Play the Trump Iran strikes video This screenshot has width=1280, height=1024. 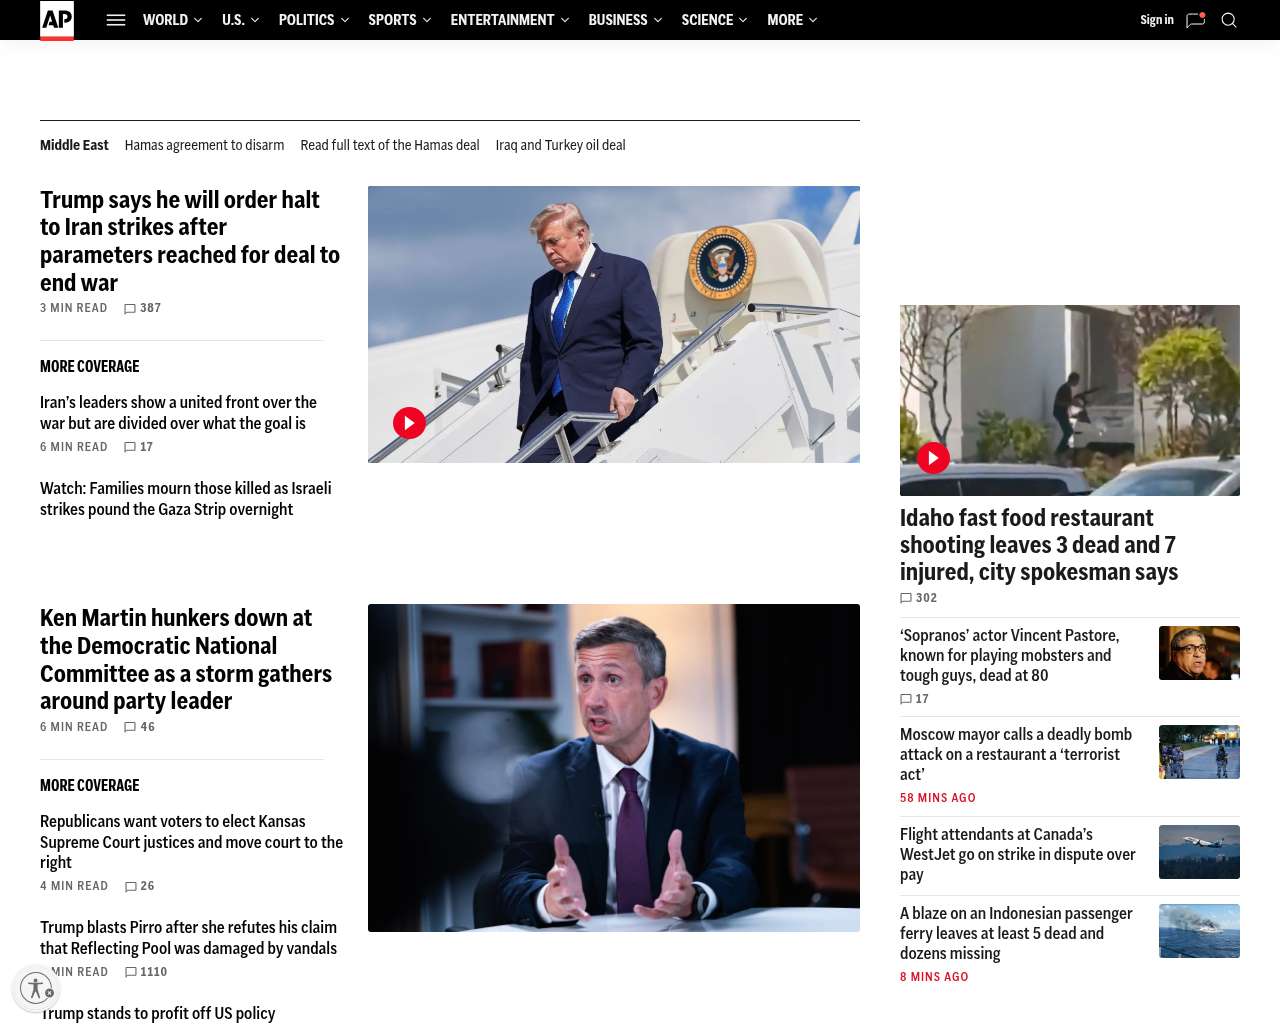[409, 423]
